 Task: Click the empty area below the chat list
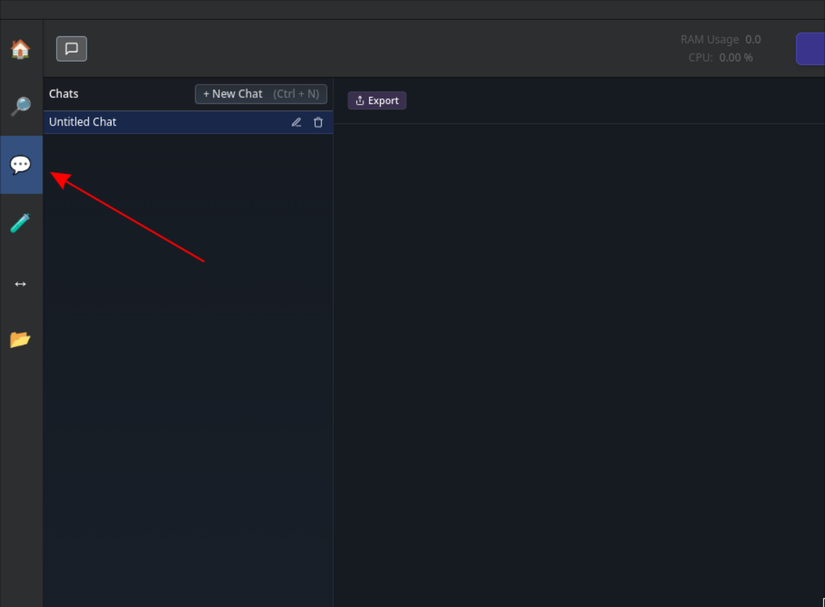[x=188, y=368]
